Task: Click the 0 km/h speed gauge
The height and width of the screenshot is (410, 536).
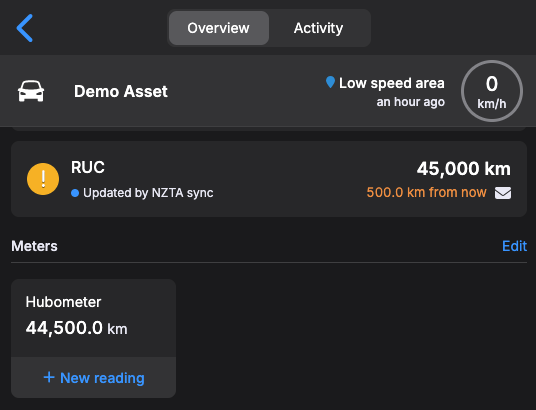Action: tap(492, 91)
